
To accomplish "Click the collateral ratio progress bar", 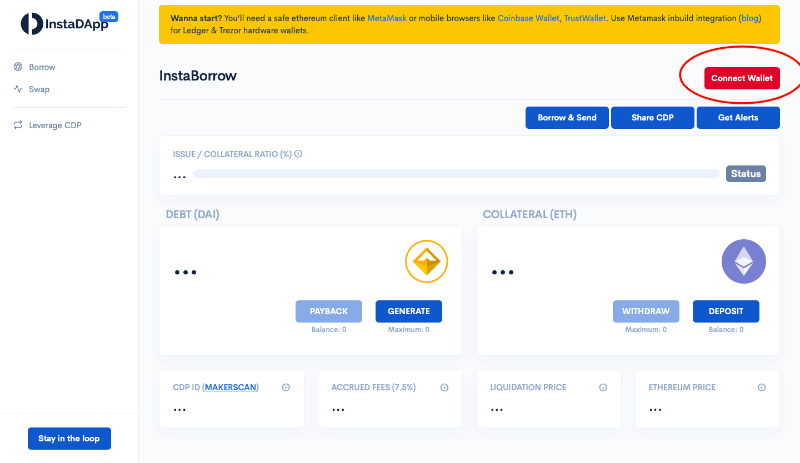I will (455, 174).
